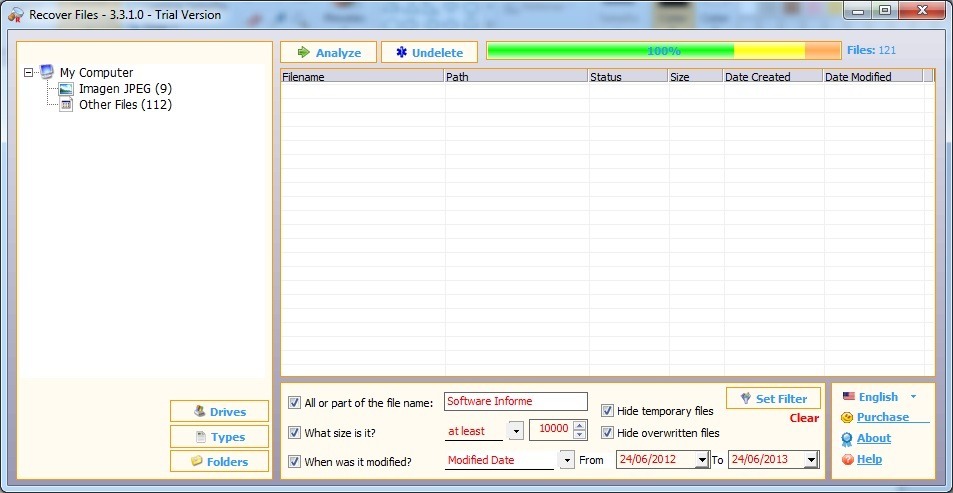Open the Types view
Screen dimensions: 953x493
tap(219, 436)
